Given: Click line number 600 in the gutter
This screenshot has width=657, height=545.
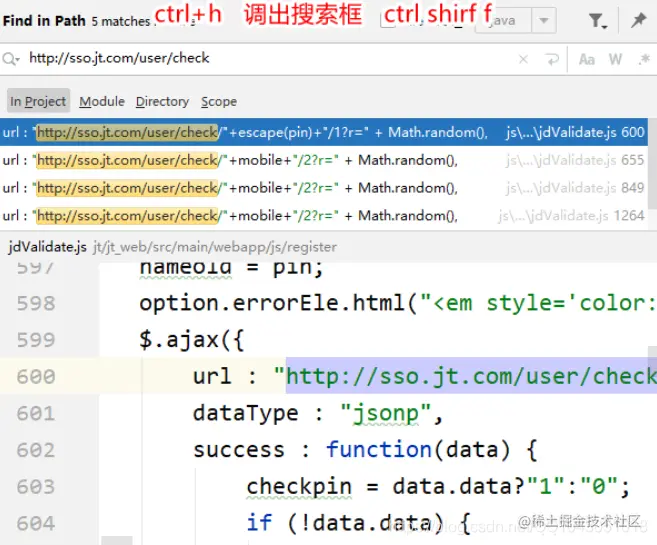Looking at the screenshot, I should coord(36,376).
